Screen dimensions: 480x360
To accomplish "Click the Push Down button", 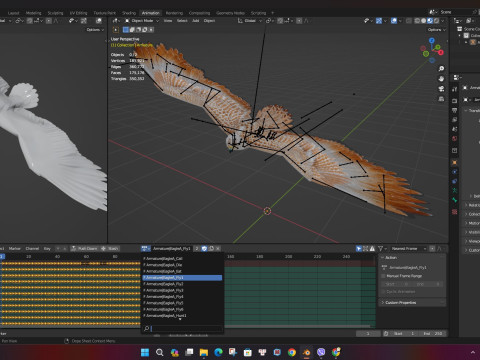I will coord(84,249).
